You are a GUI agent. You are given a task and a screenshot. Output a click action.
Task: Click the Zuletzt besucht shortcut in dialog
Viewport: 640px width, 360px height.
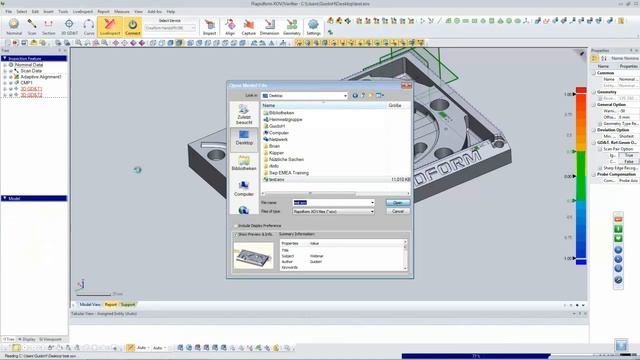[x=244, y=114]
